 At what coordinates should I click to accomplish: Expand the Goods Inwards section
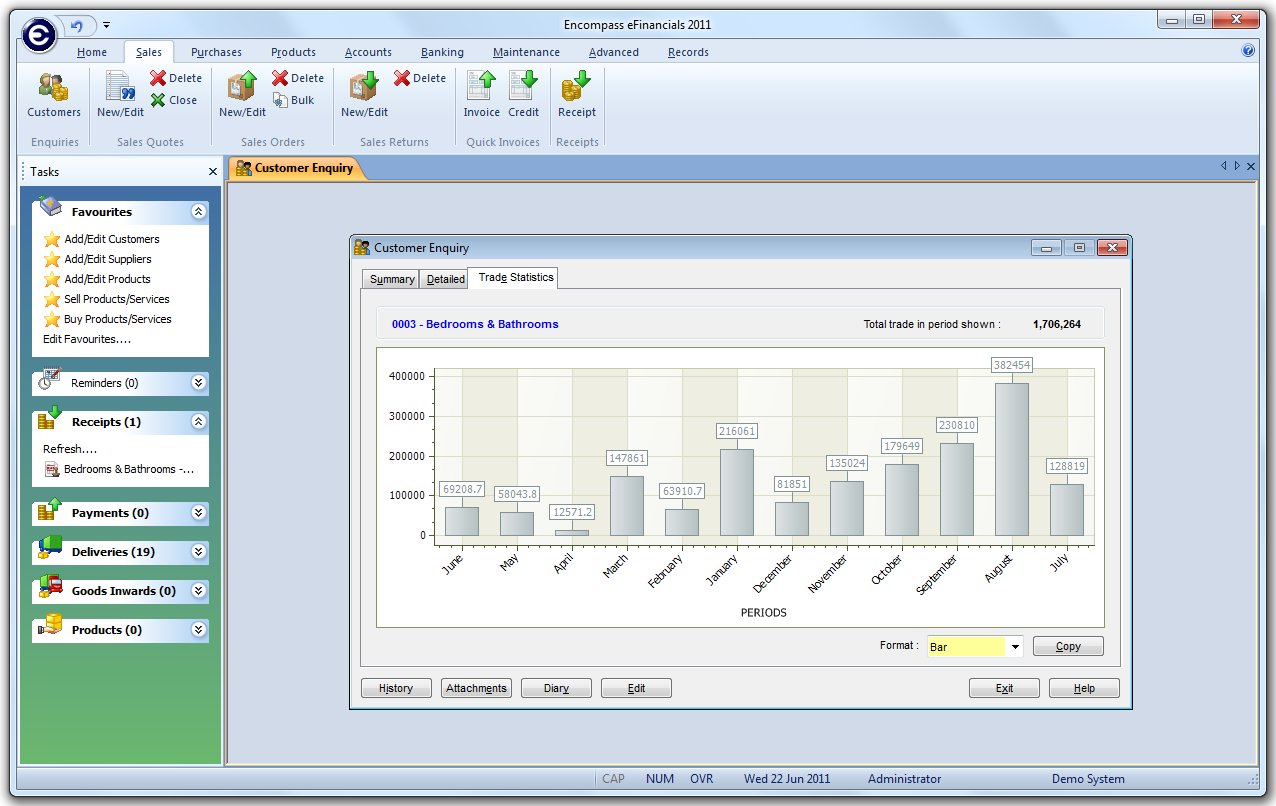(198, 591)
